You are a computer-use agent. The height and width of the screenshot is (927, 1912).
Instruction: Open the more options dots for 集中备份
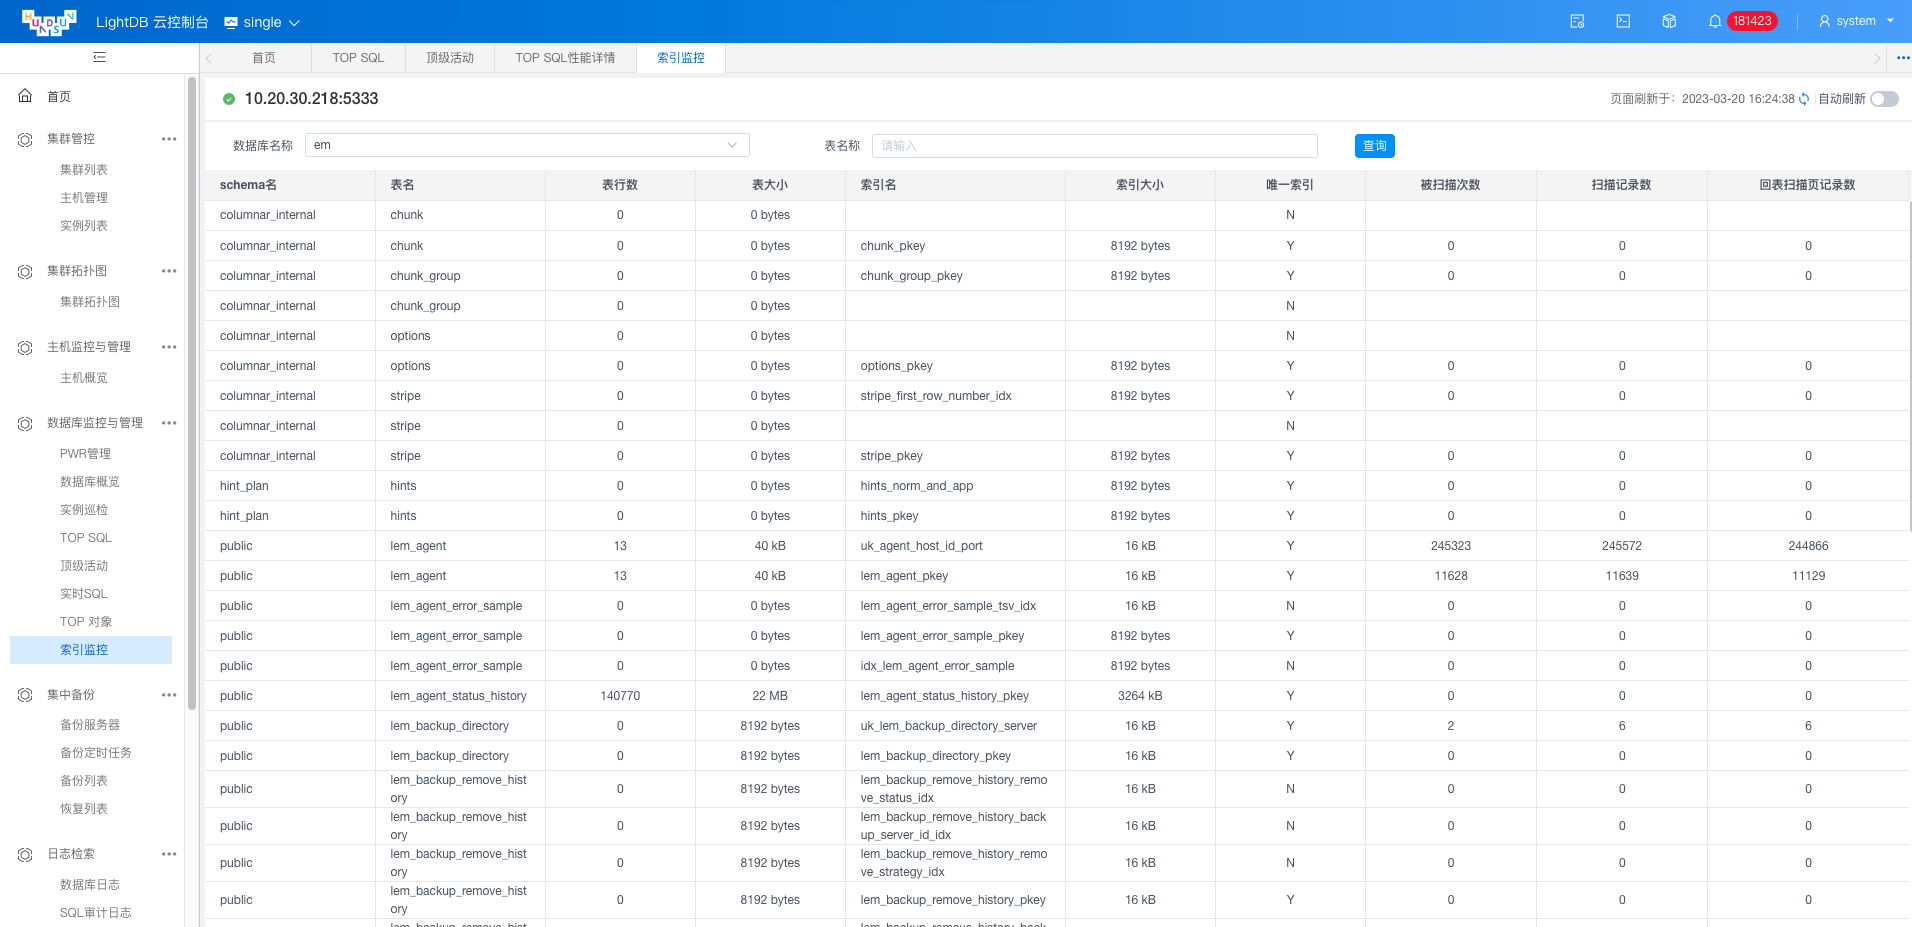click(x=169, y=695)
